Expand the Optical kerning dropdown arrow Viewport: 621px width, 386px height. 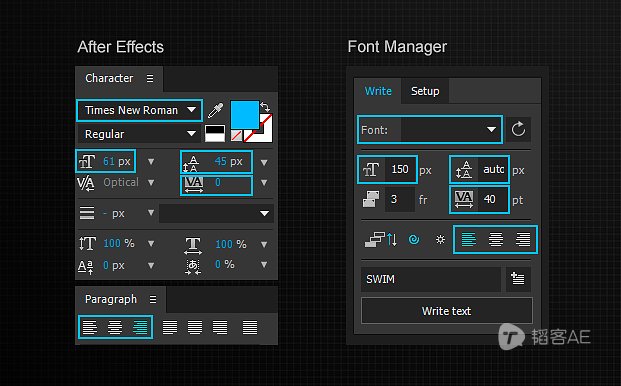(x=151, y=183)
